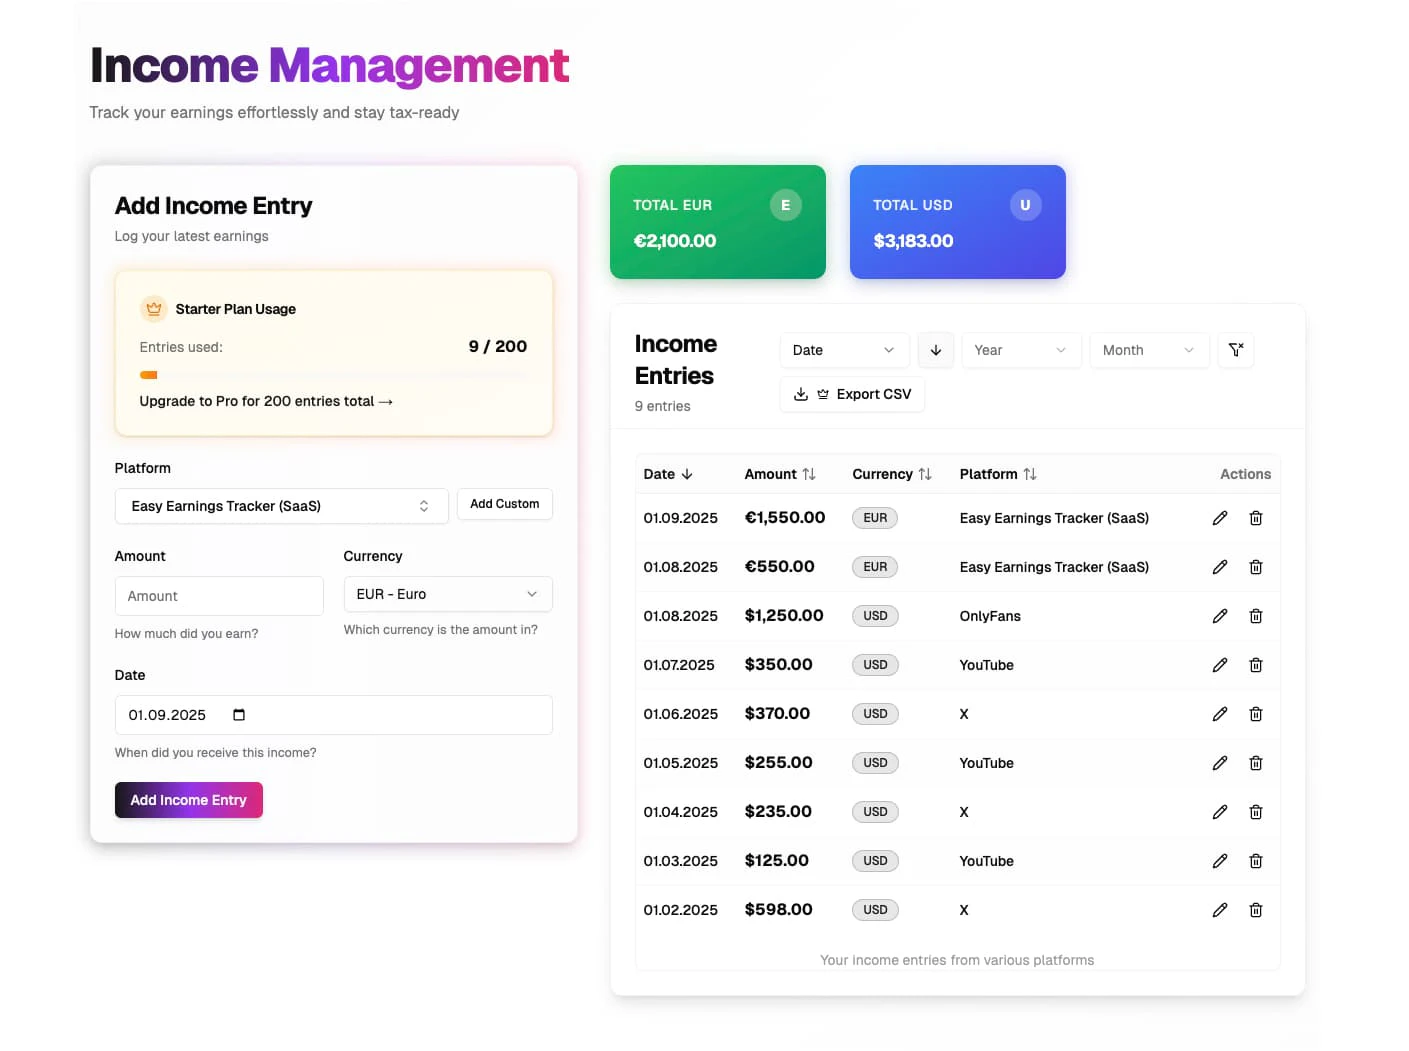This screenshot has width=1409, height=1051.
Task: Open the calendar picker in the Date field
Action: pyautogui.click(x=238, y=715)
